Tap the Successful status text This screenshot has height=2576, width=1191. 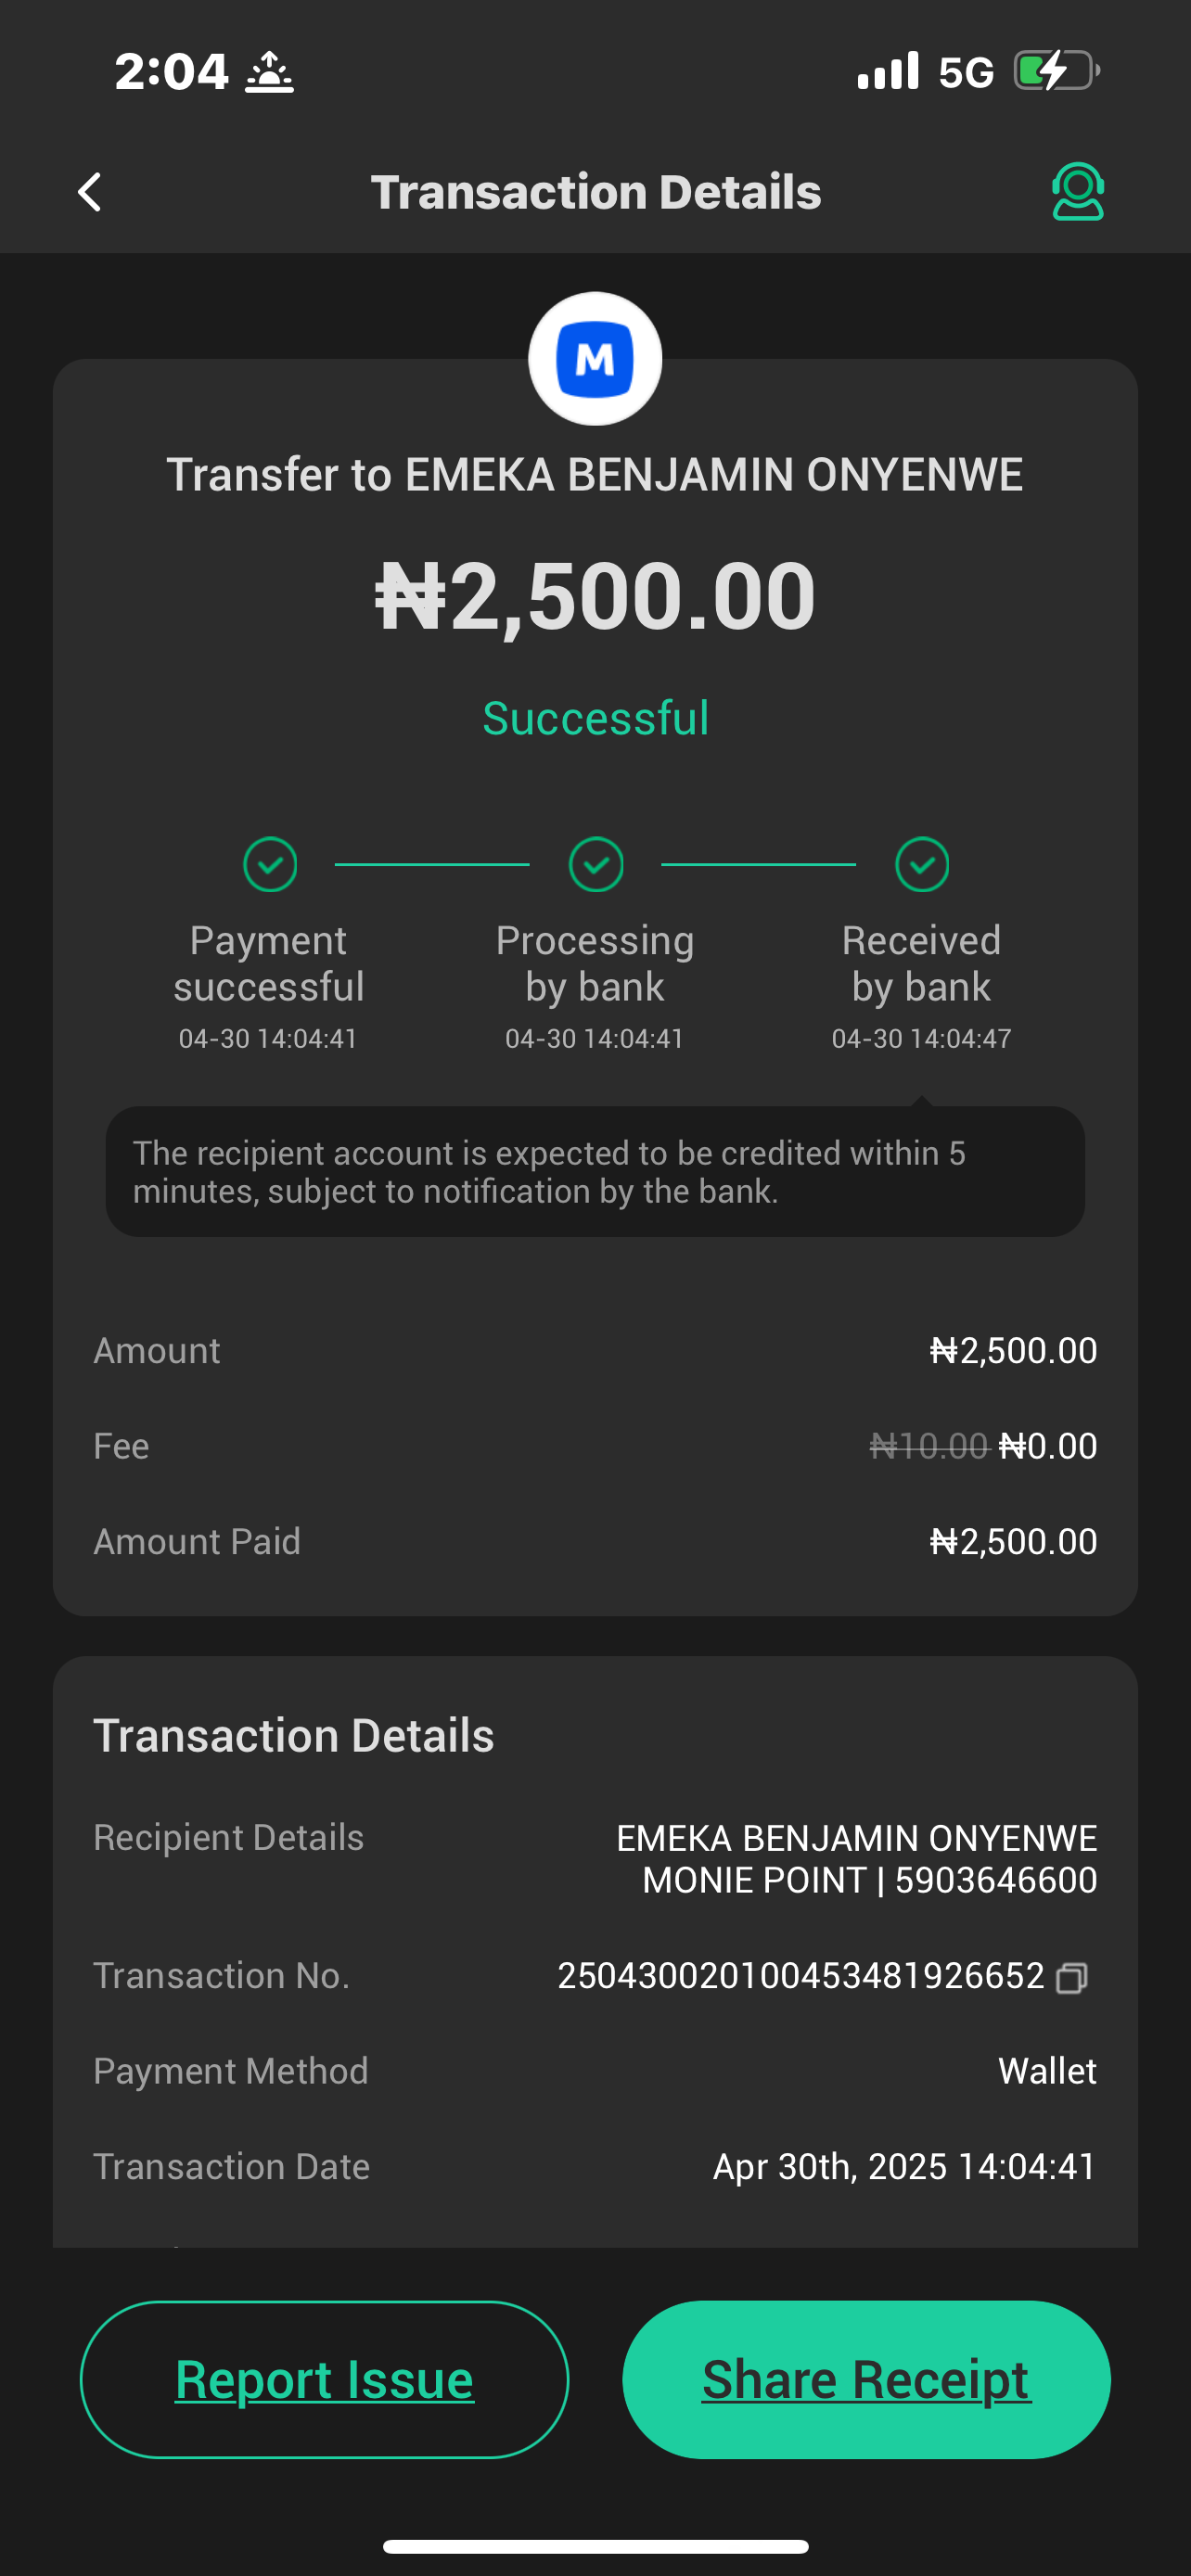click(x=595, y=718)
